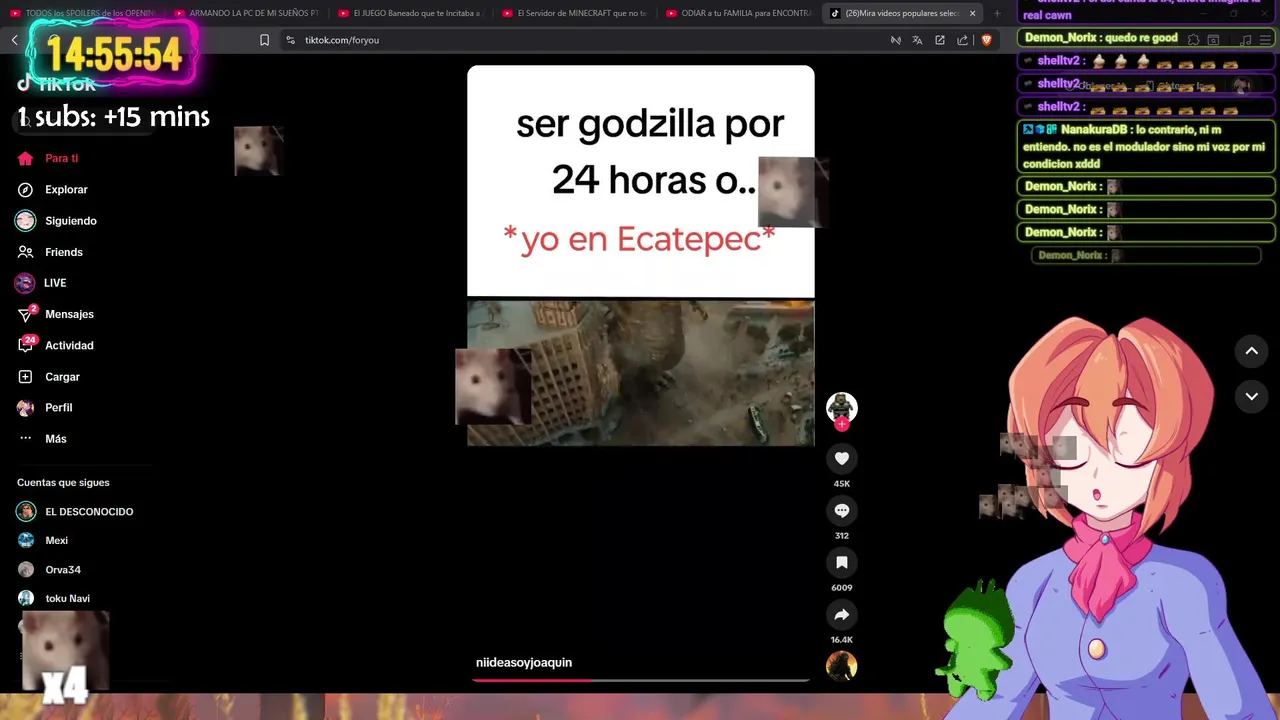Screen dimensions: 1280x720
Task: Open Mexi followed account
Action: coord(43,541)
